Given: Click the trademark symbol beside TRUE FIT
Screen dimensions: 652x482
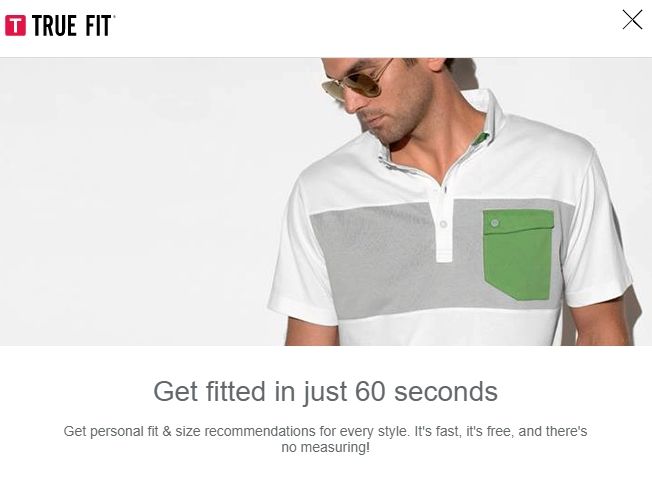Looking at the screenshot, I should pos(114,17).
